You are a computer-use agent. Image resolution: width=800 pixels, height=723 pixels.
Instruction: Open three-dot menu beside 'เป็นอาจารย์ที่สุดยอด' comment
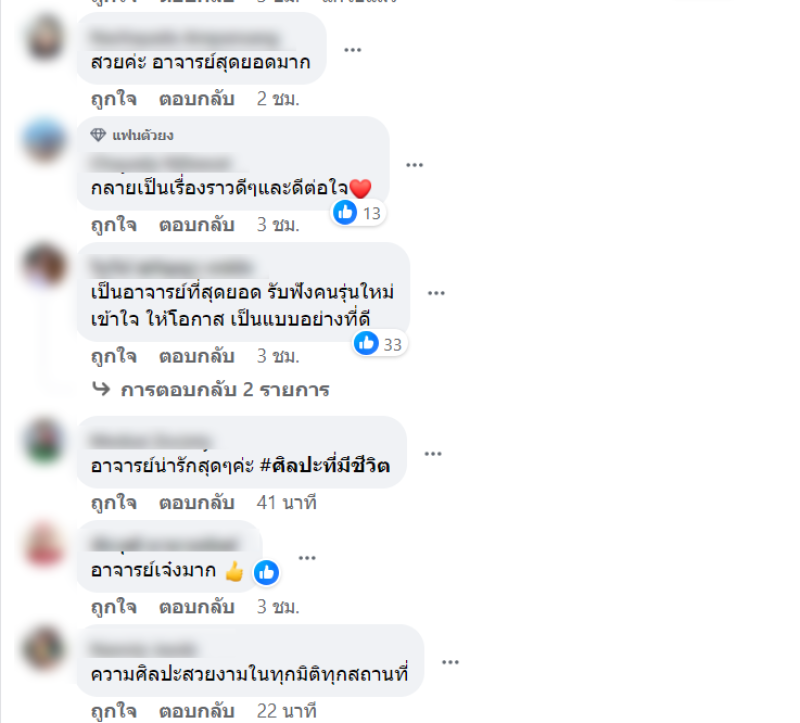pyautogui.click(x=436, y=293)
